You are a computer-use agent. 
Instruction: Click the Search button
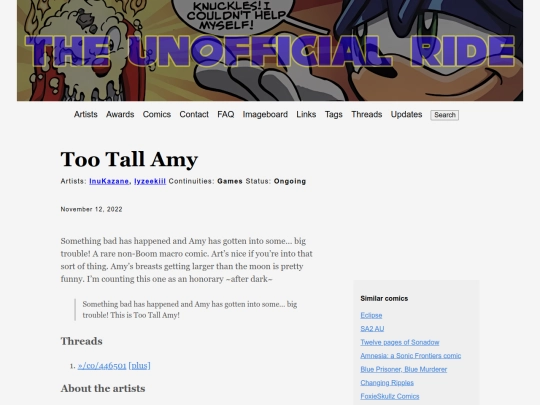(445, 115)
